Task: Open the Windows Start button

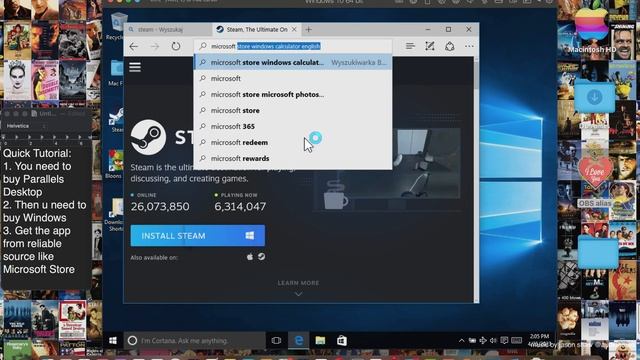Action: tap(113, 340)
